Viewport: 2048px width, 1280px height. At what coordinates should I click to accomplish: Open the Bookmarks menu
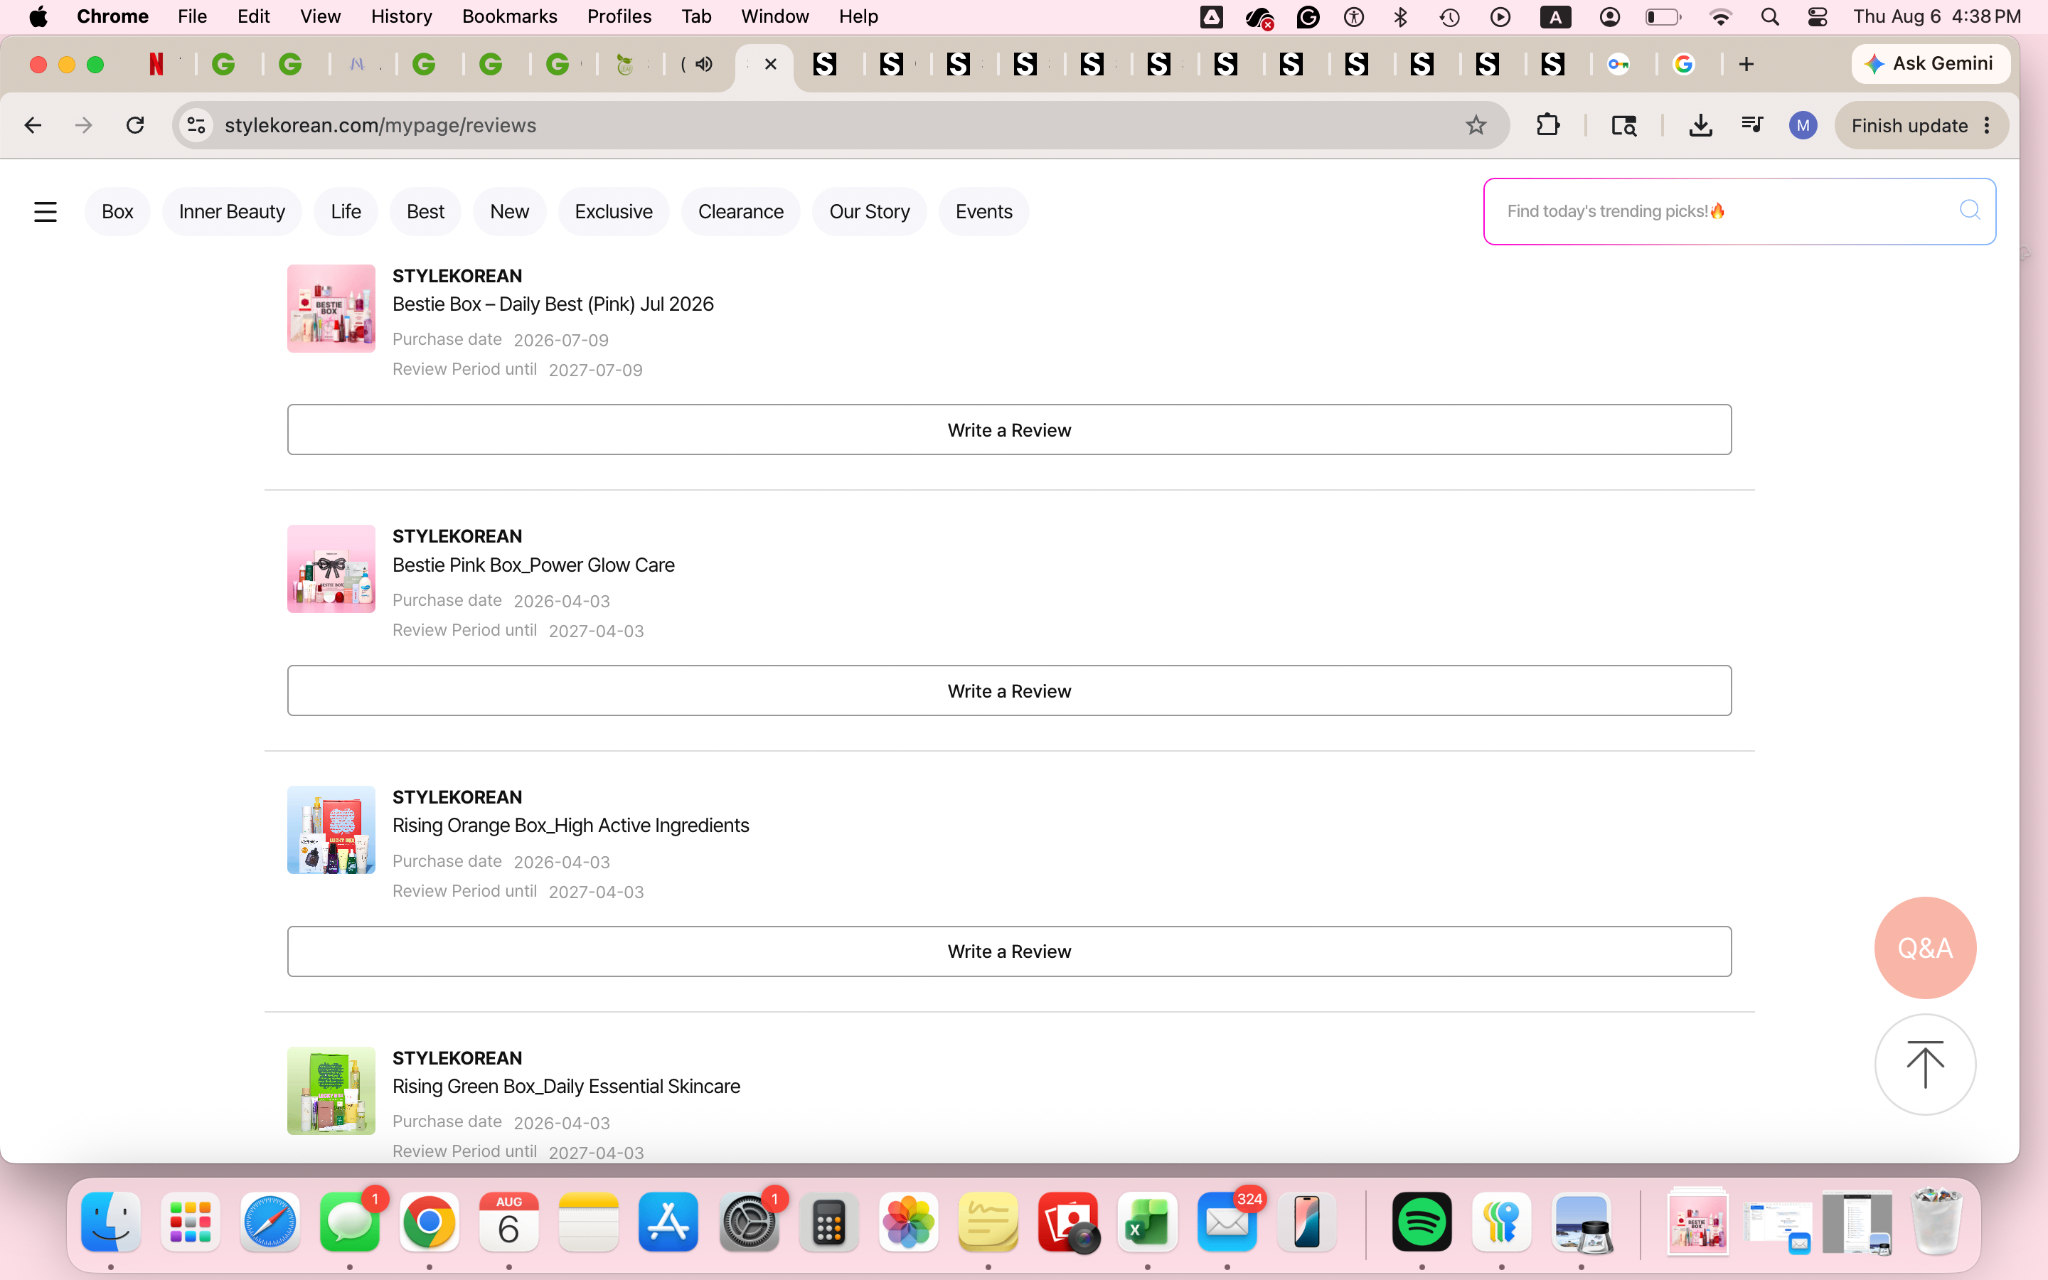click(x=509, y=17)
